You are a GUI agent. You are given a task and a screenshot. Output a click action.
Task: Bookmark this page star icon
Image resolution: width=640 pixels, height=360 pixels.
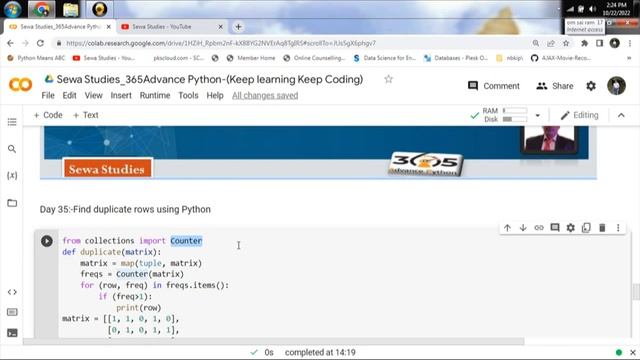tap(566, 43)
